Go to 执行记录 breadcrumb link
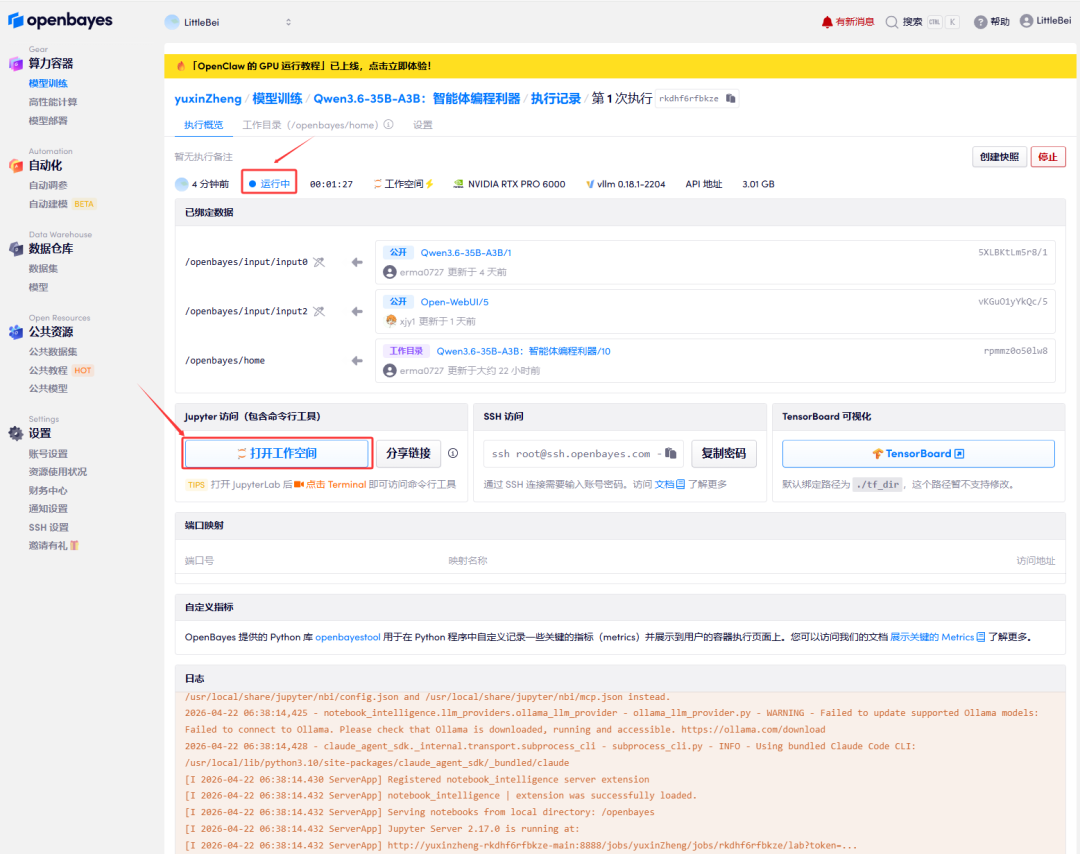 pyautogui.click(x=556, y=98)
